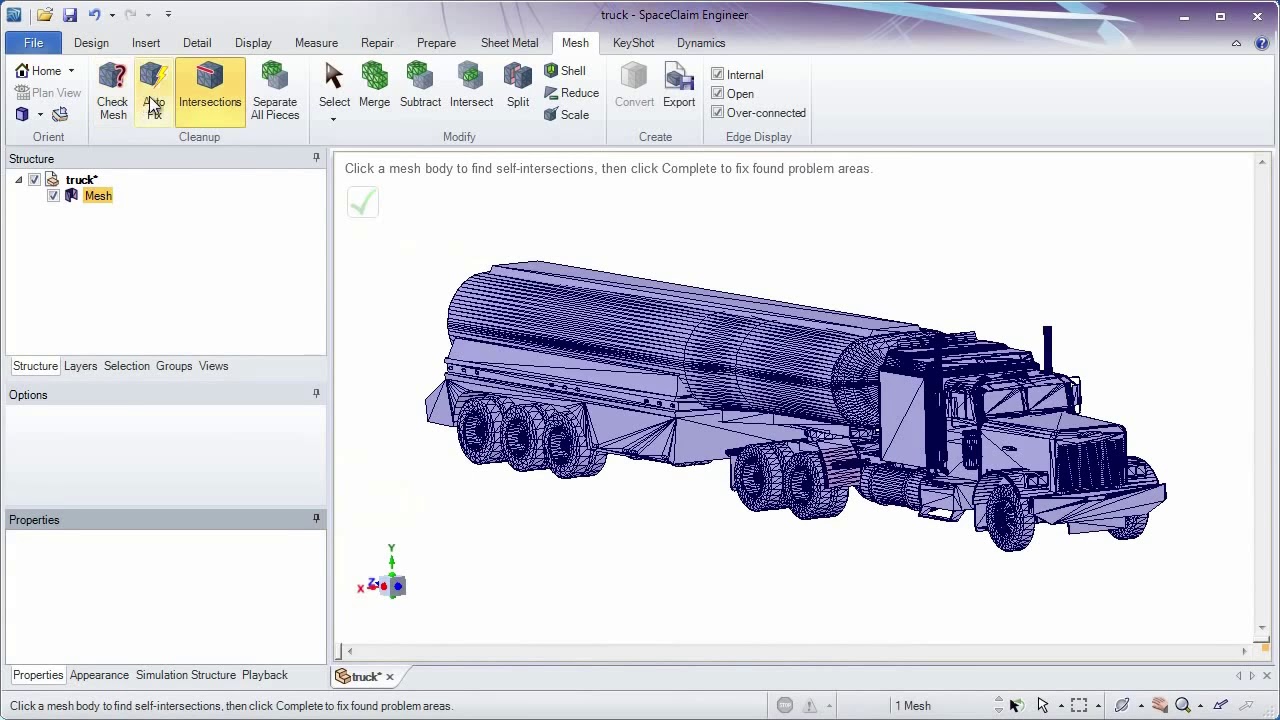This screenshot has height=720, width=1280.
Task: Open a file using the folder icon
Action: tap(45, 15)
